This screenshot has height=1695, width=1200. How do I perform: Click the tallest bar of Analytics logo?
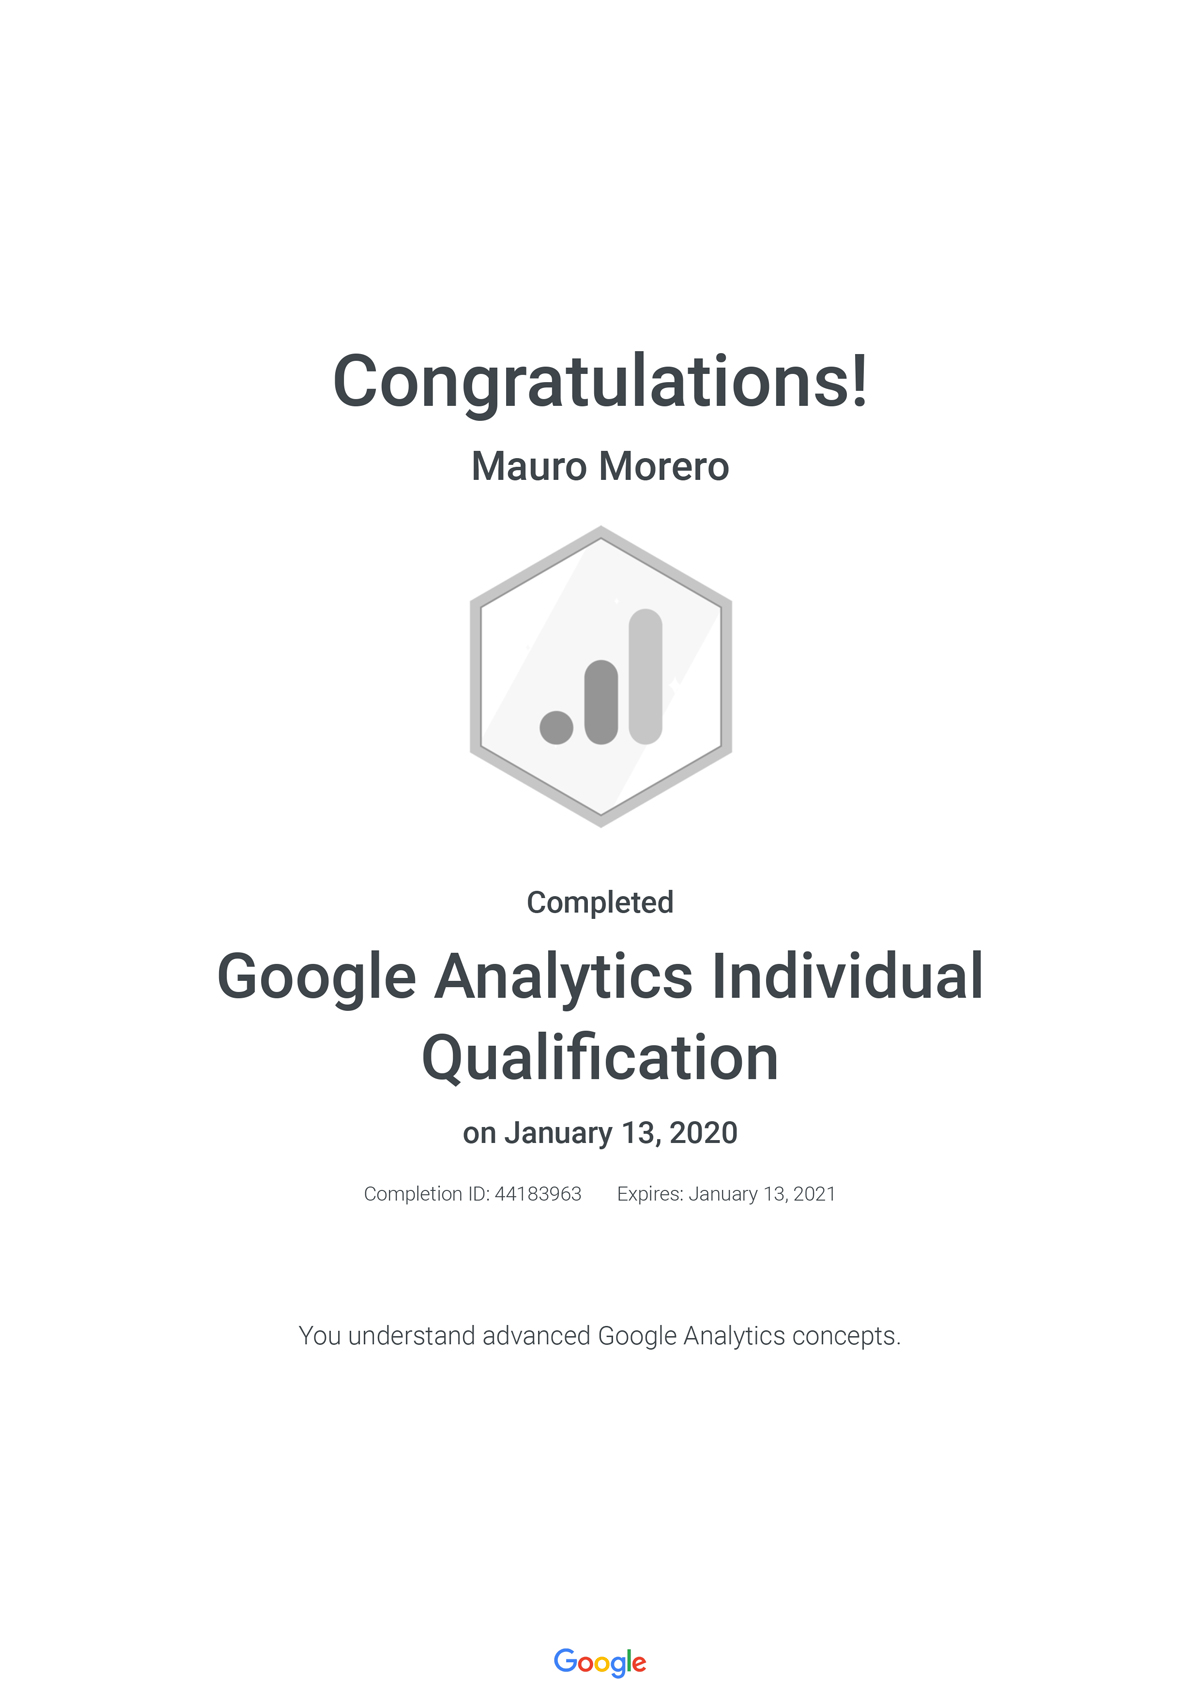click(646, 676)
